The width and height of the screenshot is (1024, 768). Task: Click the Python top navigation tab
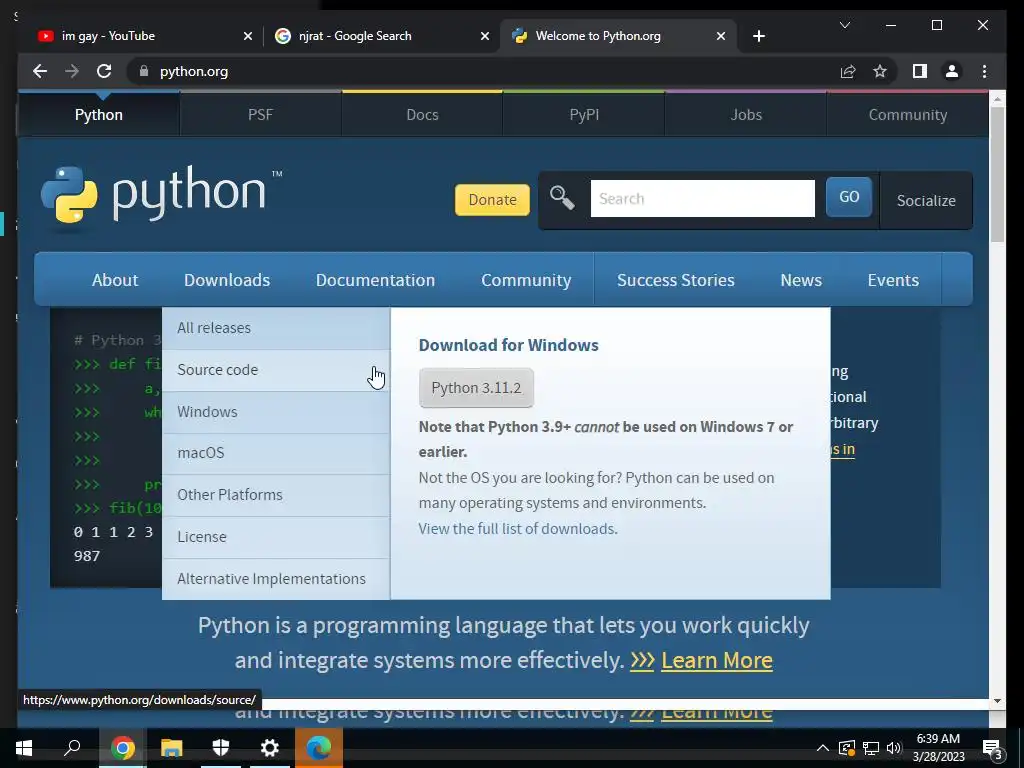(x=99, y=114)
